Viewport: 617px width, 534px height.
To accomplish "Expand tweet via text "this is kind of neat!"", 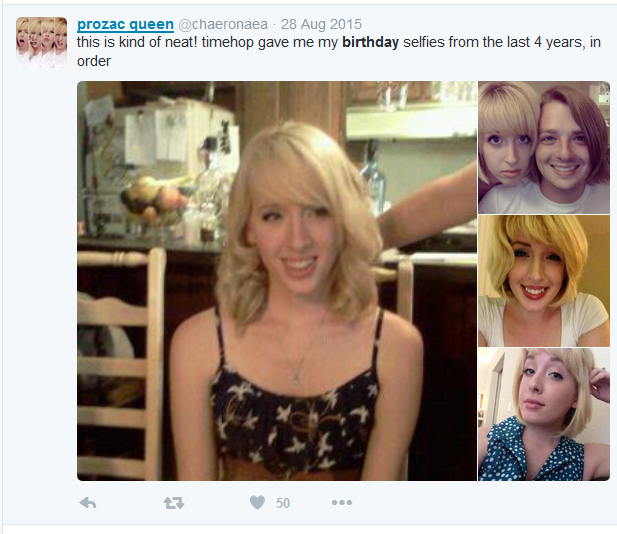I will pos(137,42).
